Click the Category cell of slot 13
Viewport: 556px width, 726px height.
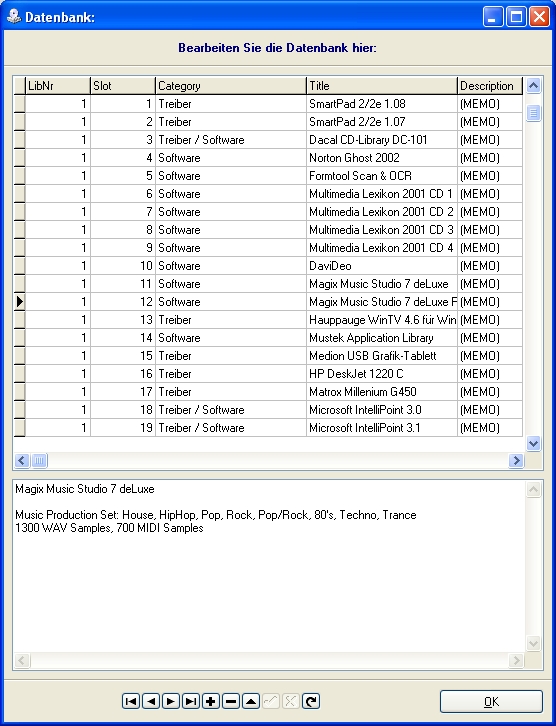coord(231,320)
